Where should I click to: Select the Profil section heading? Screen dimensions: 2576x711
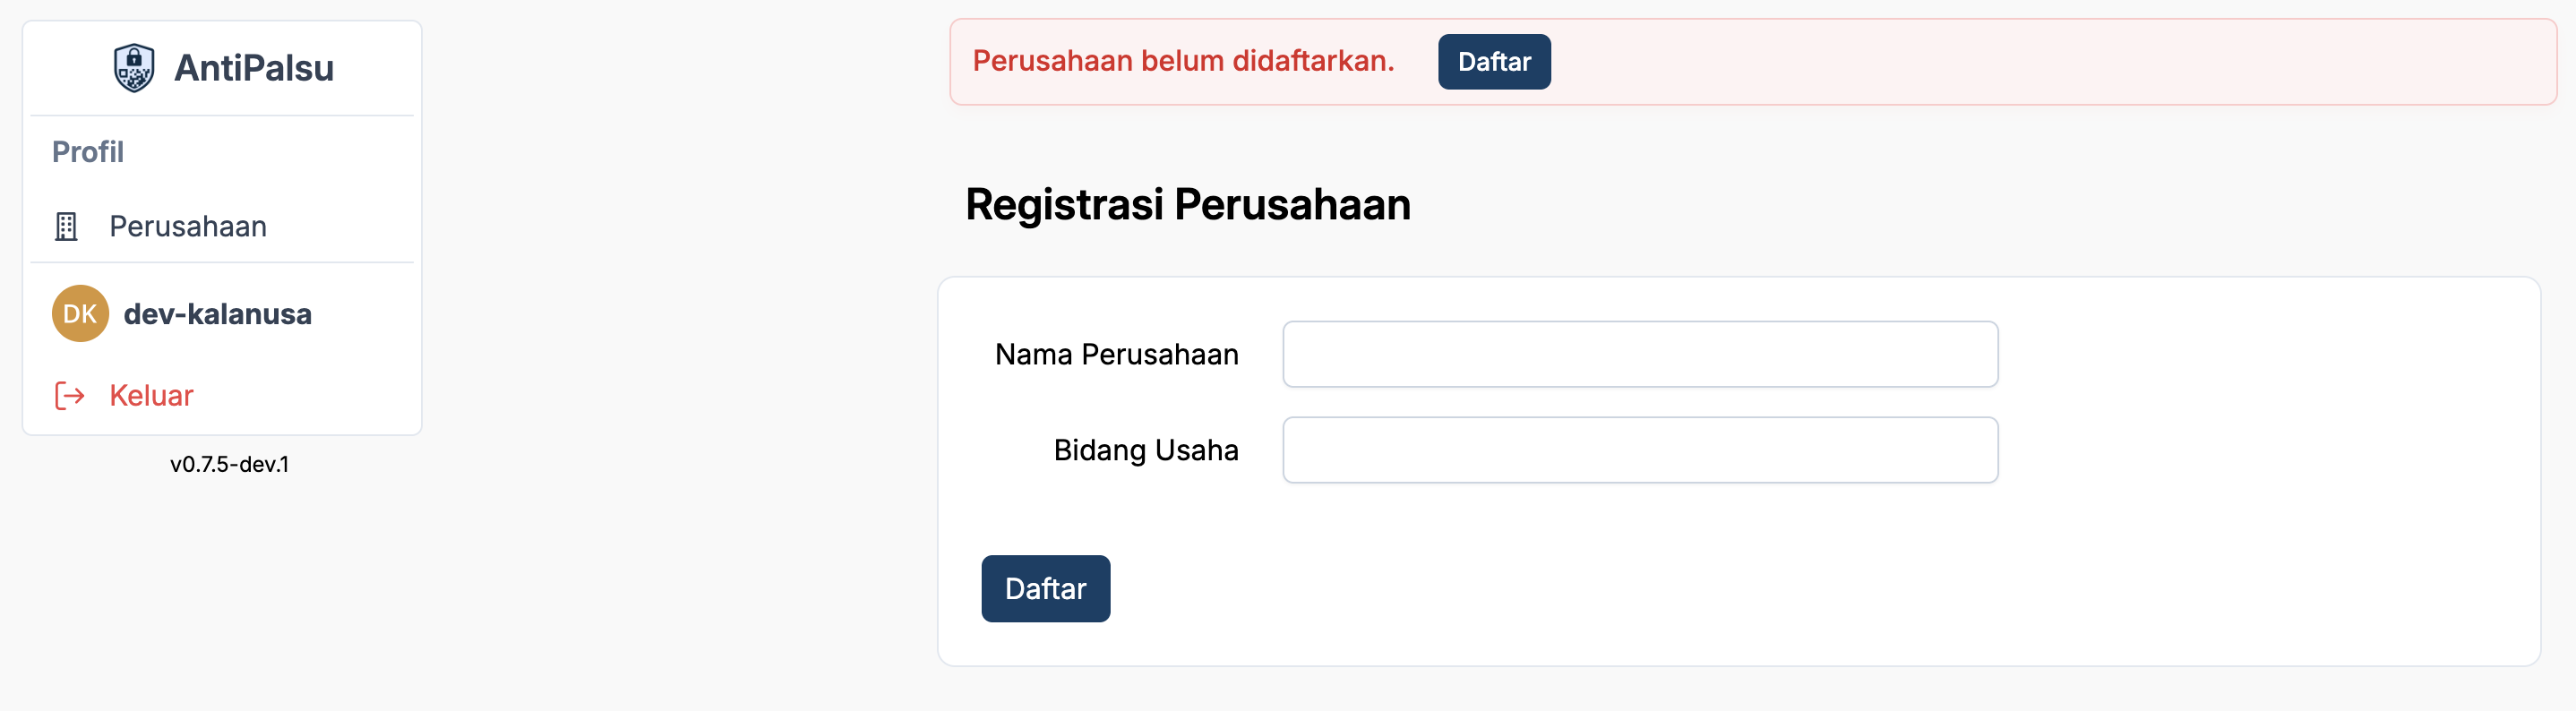click(88, 152)
